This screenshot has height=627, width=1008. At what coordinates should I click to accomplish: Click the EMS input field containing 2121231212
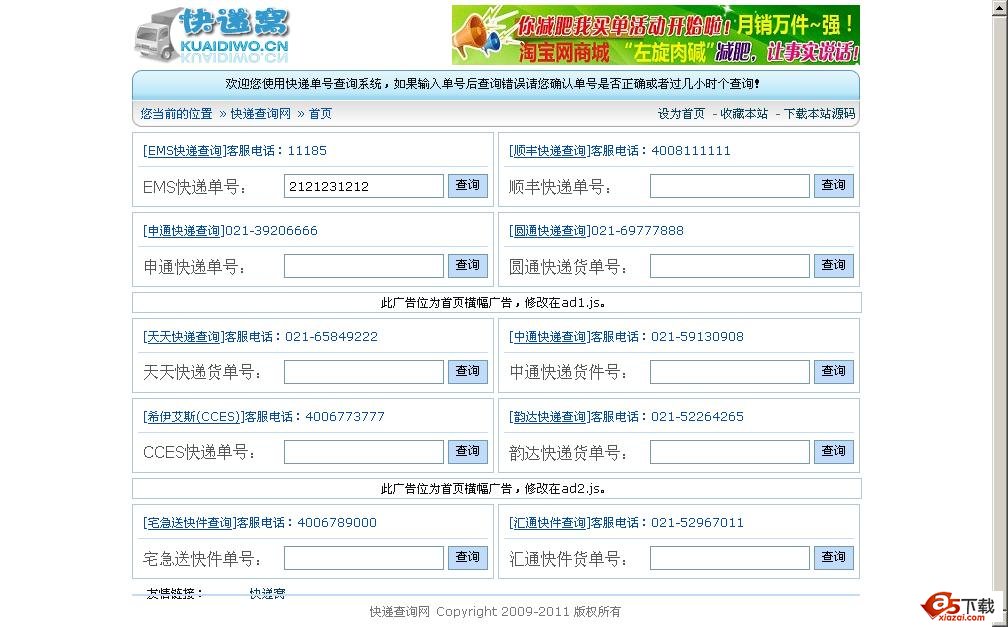363,185
